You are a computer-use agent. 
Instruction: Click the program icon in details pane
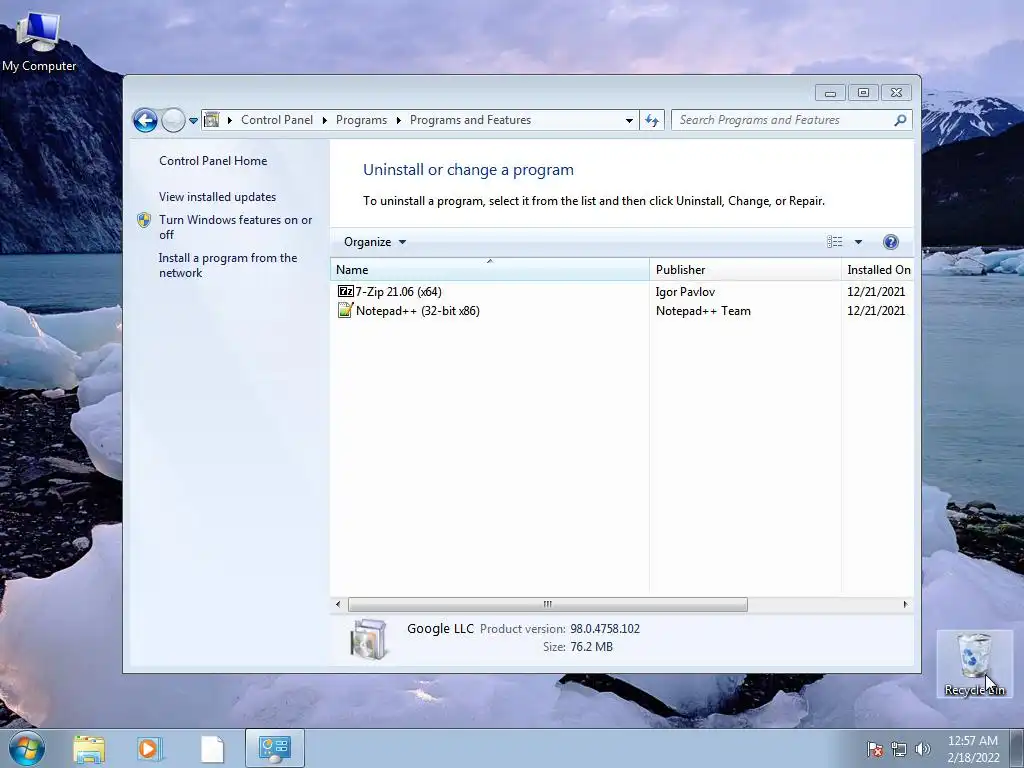[x=368, y=639]
